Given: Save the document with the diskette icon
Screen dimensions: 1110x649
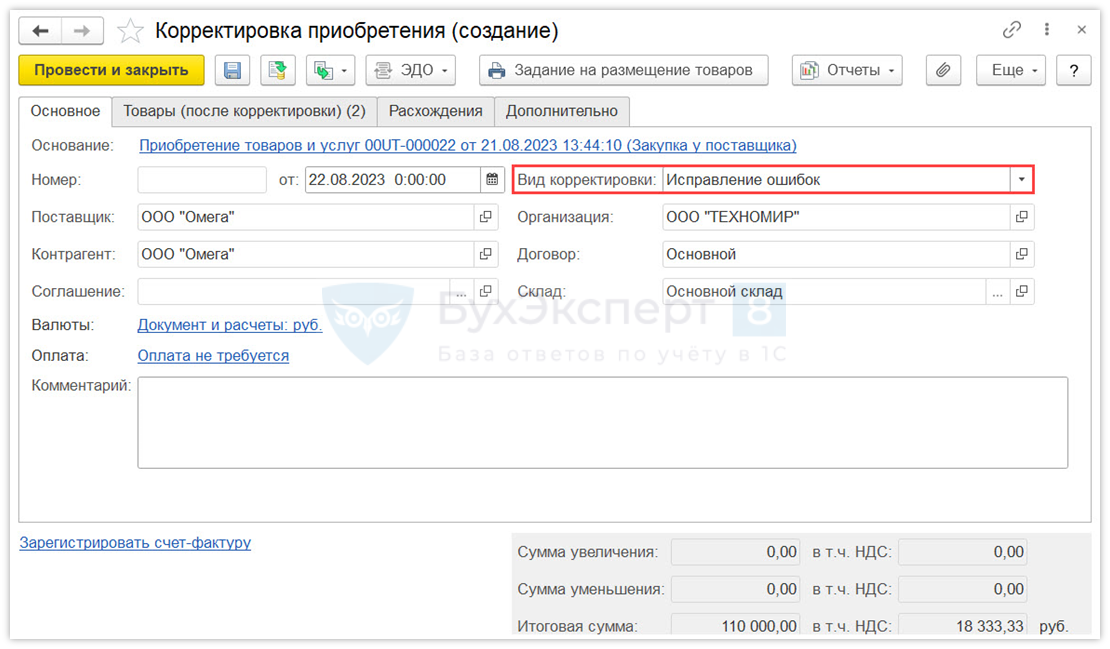Looking at the screenshot, I should point(232,70).
